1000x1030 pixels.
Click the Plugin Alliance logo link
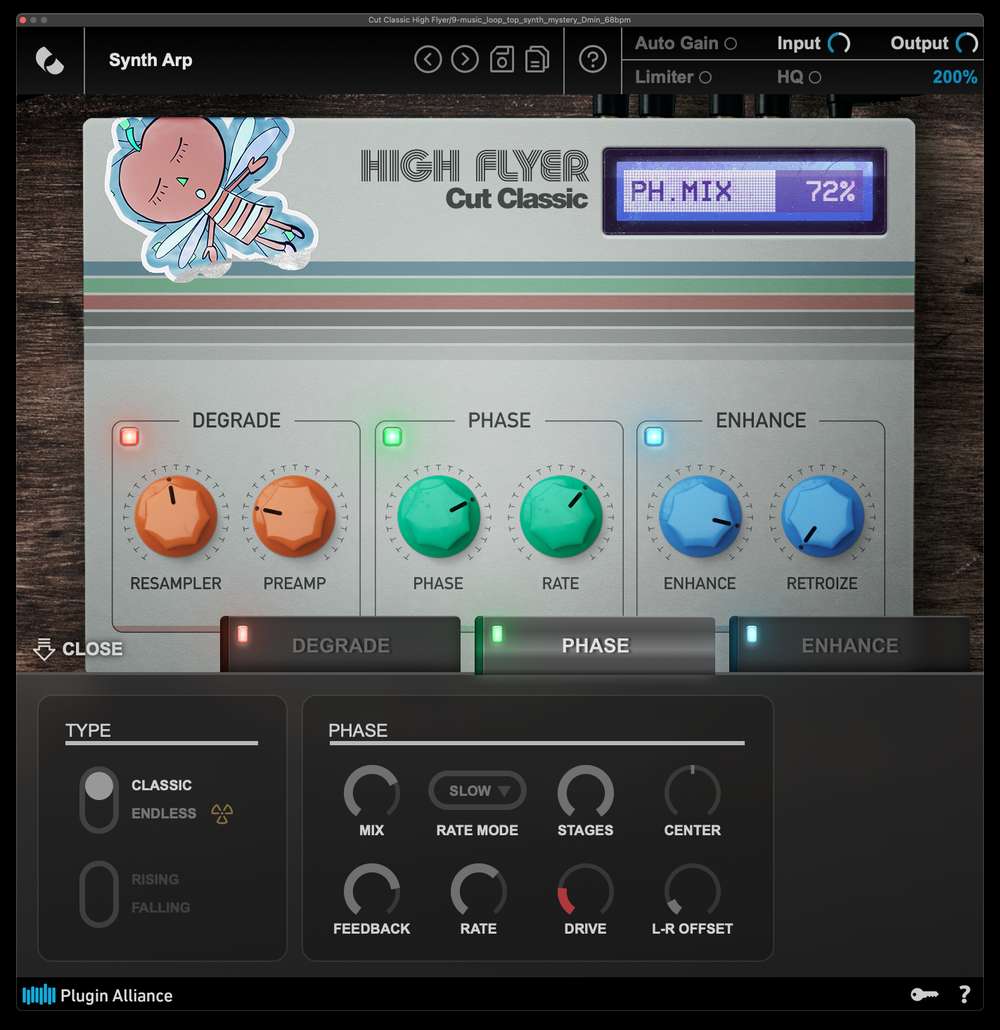(x=98, y=995)
